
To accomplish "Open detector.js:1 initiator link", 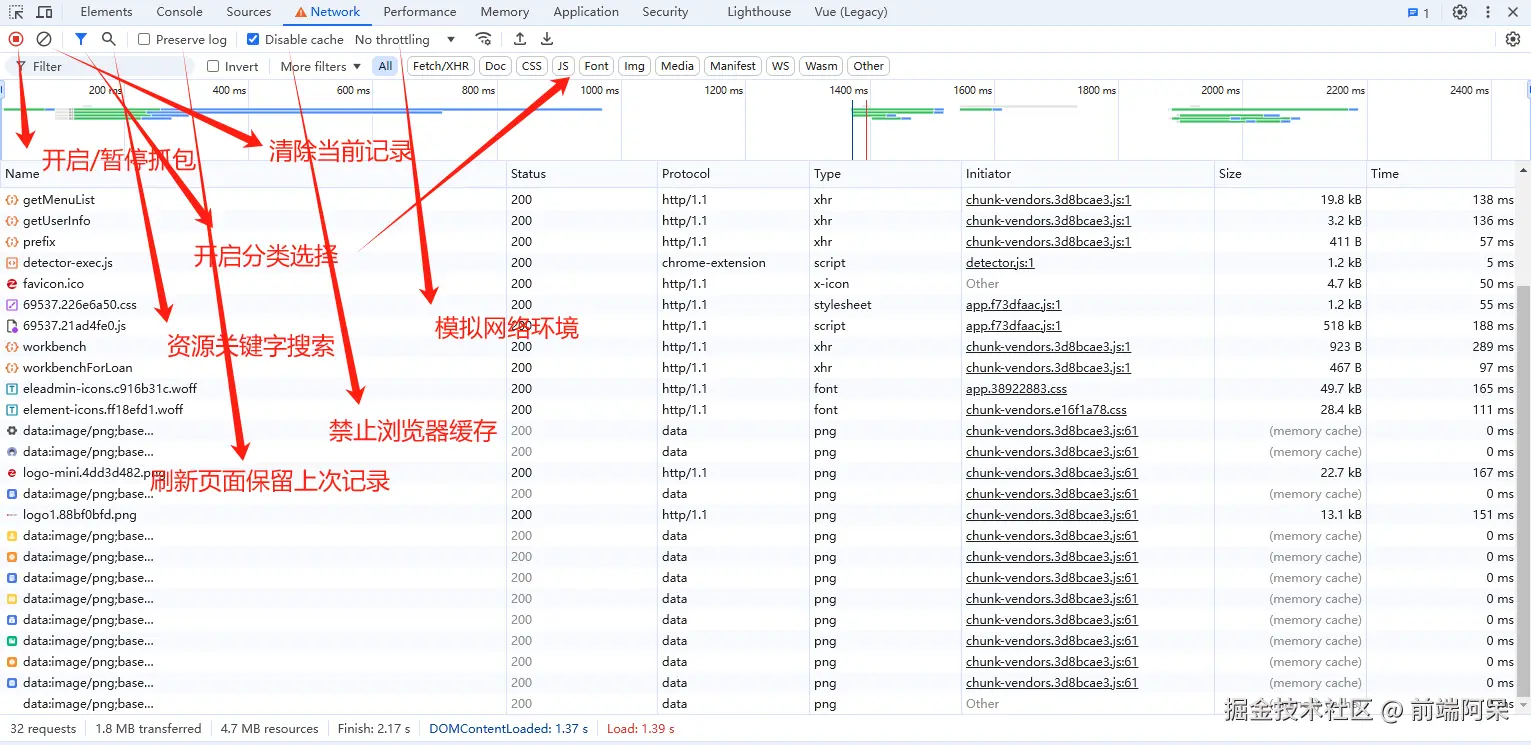I will pyautogui.click(x=1000, y=263).
